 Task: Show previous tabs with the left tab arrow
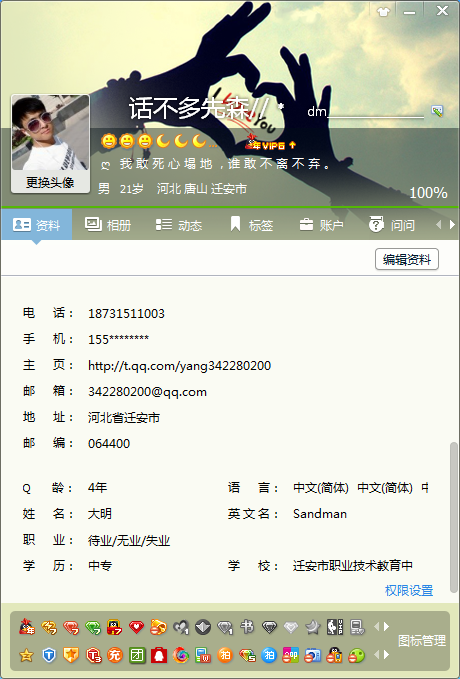(x=439, y=224)
